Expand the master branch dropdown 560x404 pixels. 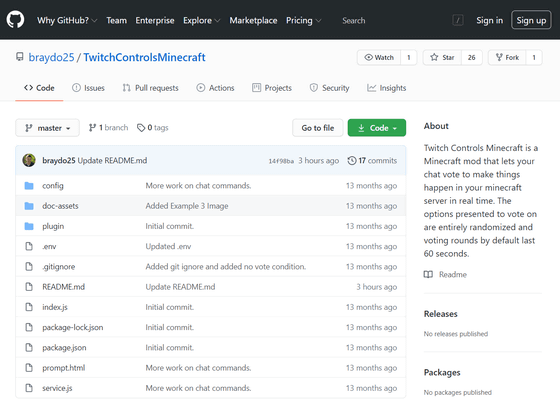point(48,128)
